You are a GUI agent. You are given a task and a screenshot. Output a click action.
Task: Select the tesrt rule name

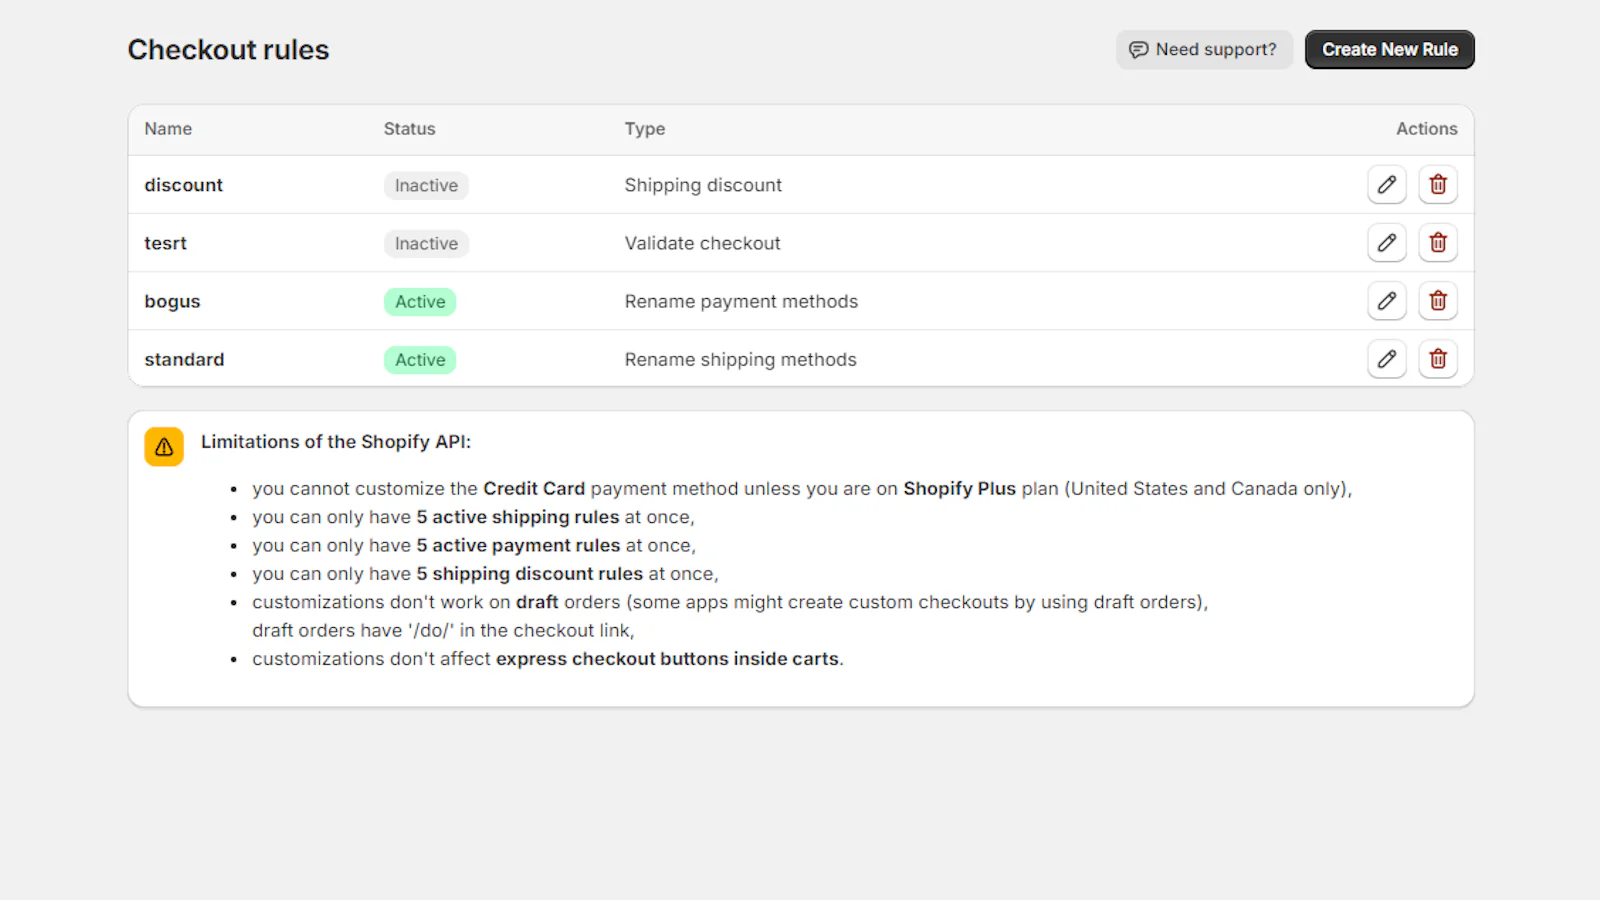click(165, 243)
